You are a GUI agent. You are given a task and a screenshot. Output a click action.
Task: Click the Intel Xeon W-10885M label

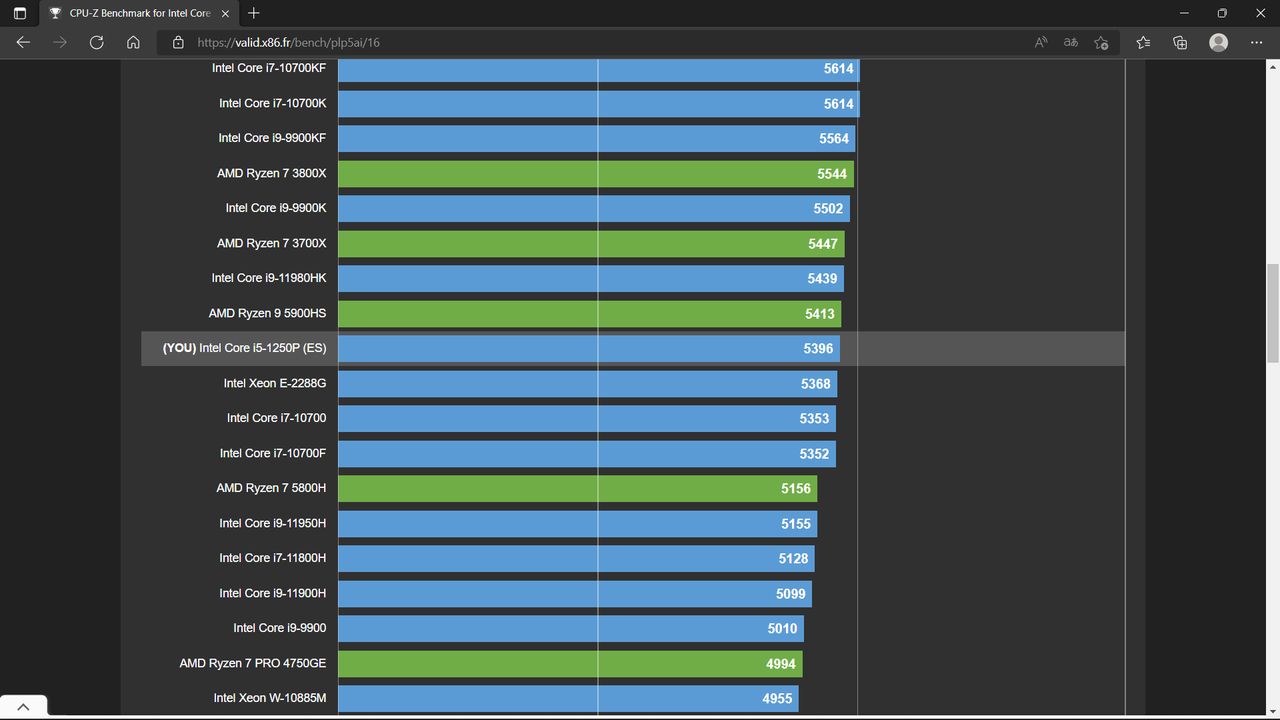coord(270,698)
